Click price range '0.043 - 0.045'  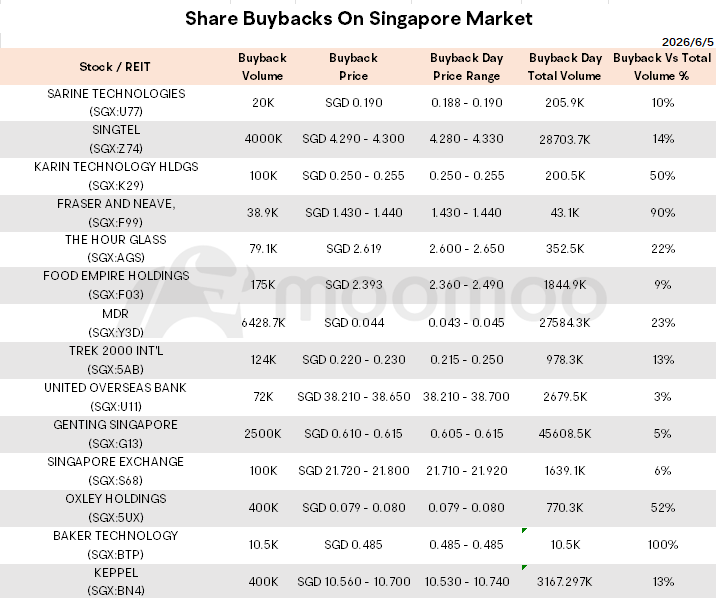[466, 323]
